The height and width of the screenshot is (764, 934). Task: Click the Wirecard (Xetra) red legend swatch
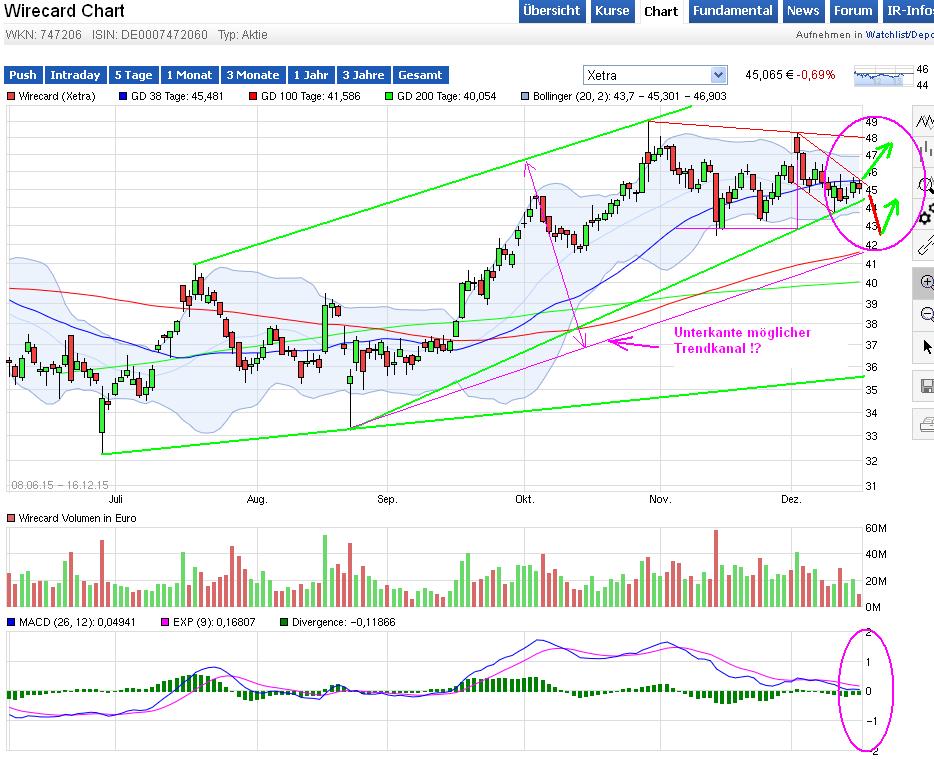pyautogui.click(x=11, y=96)
